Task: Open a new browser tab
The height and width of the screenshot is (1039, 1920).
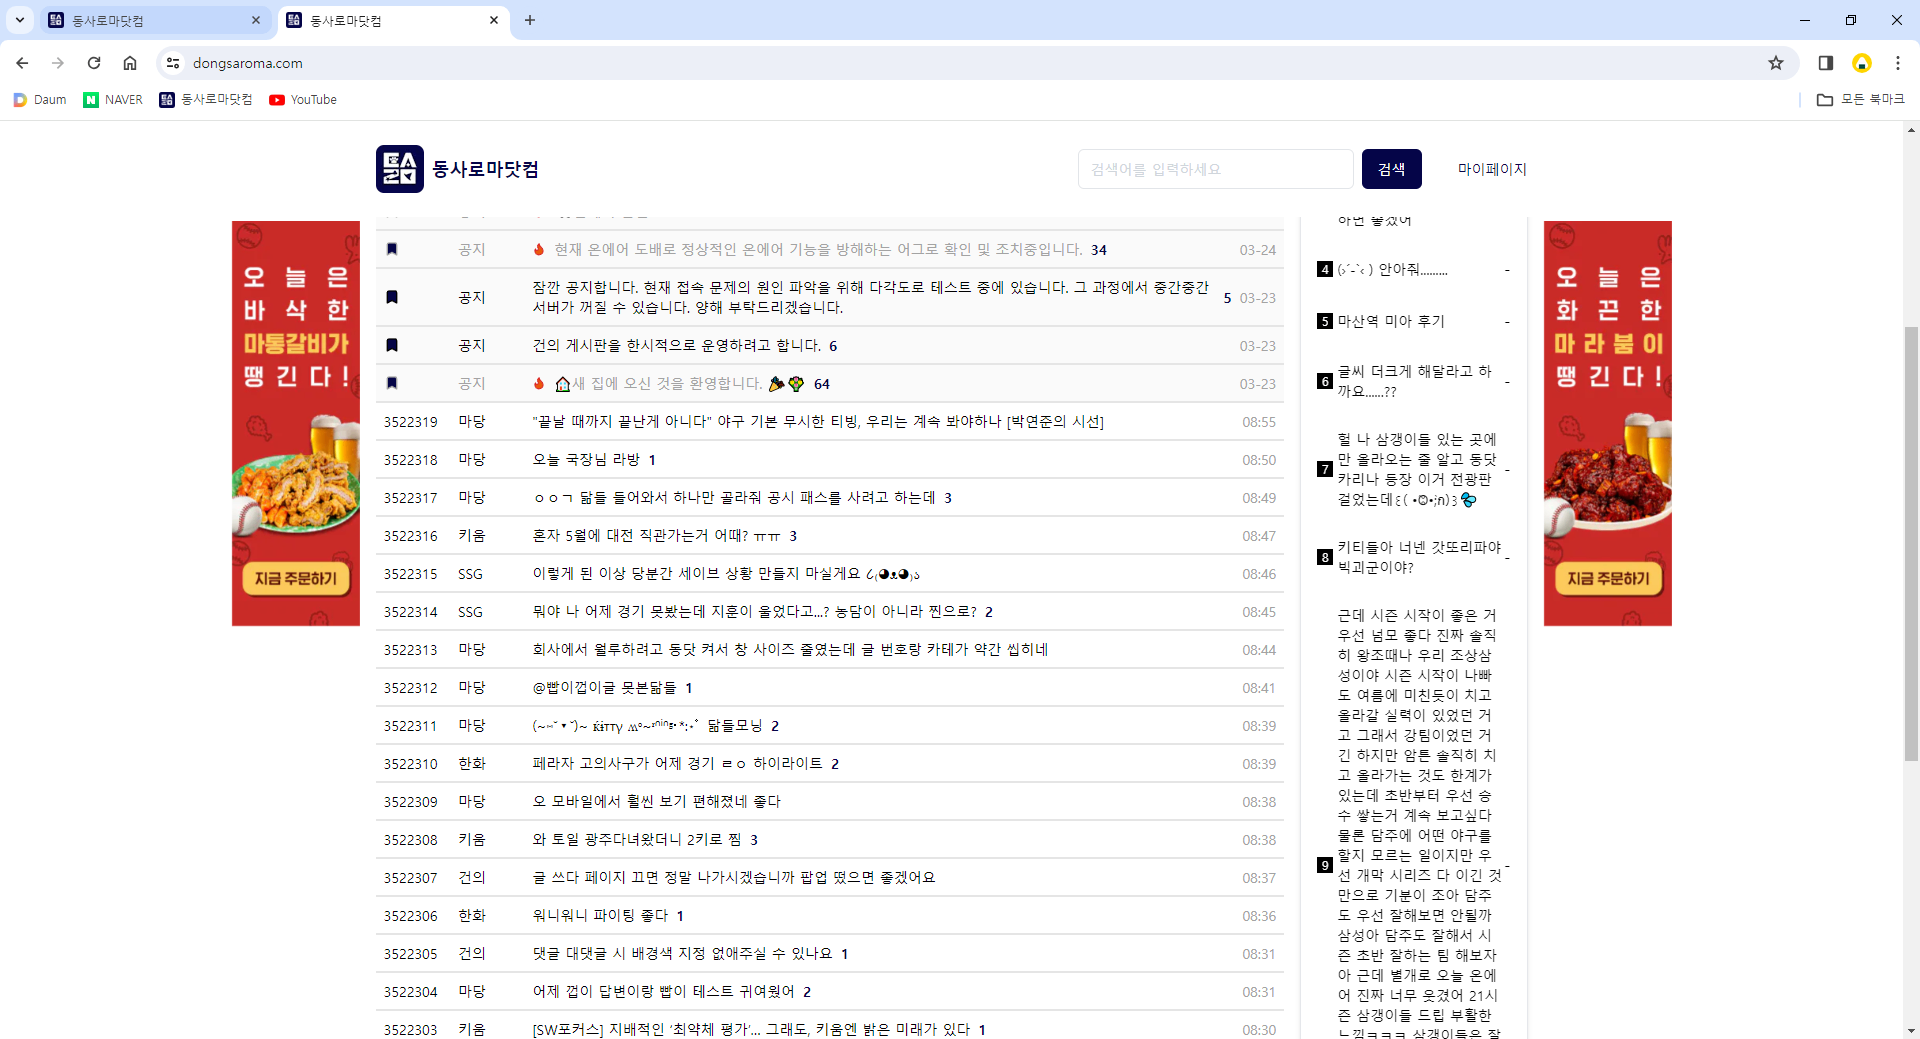Action: pyautogui.click(x=530, y=20)
